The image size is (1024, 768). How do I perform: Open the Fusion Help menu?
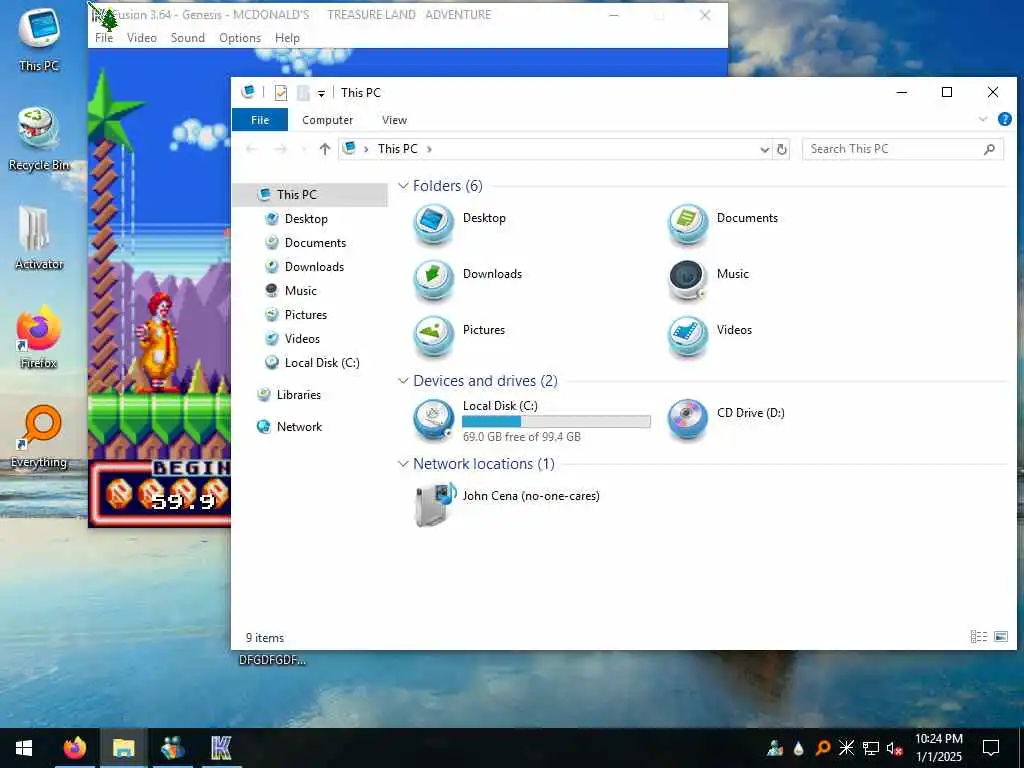coord(287,38)
